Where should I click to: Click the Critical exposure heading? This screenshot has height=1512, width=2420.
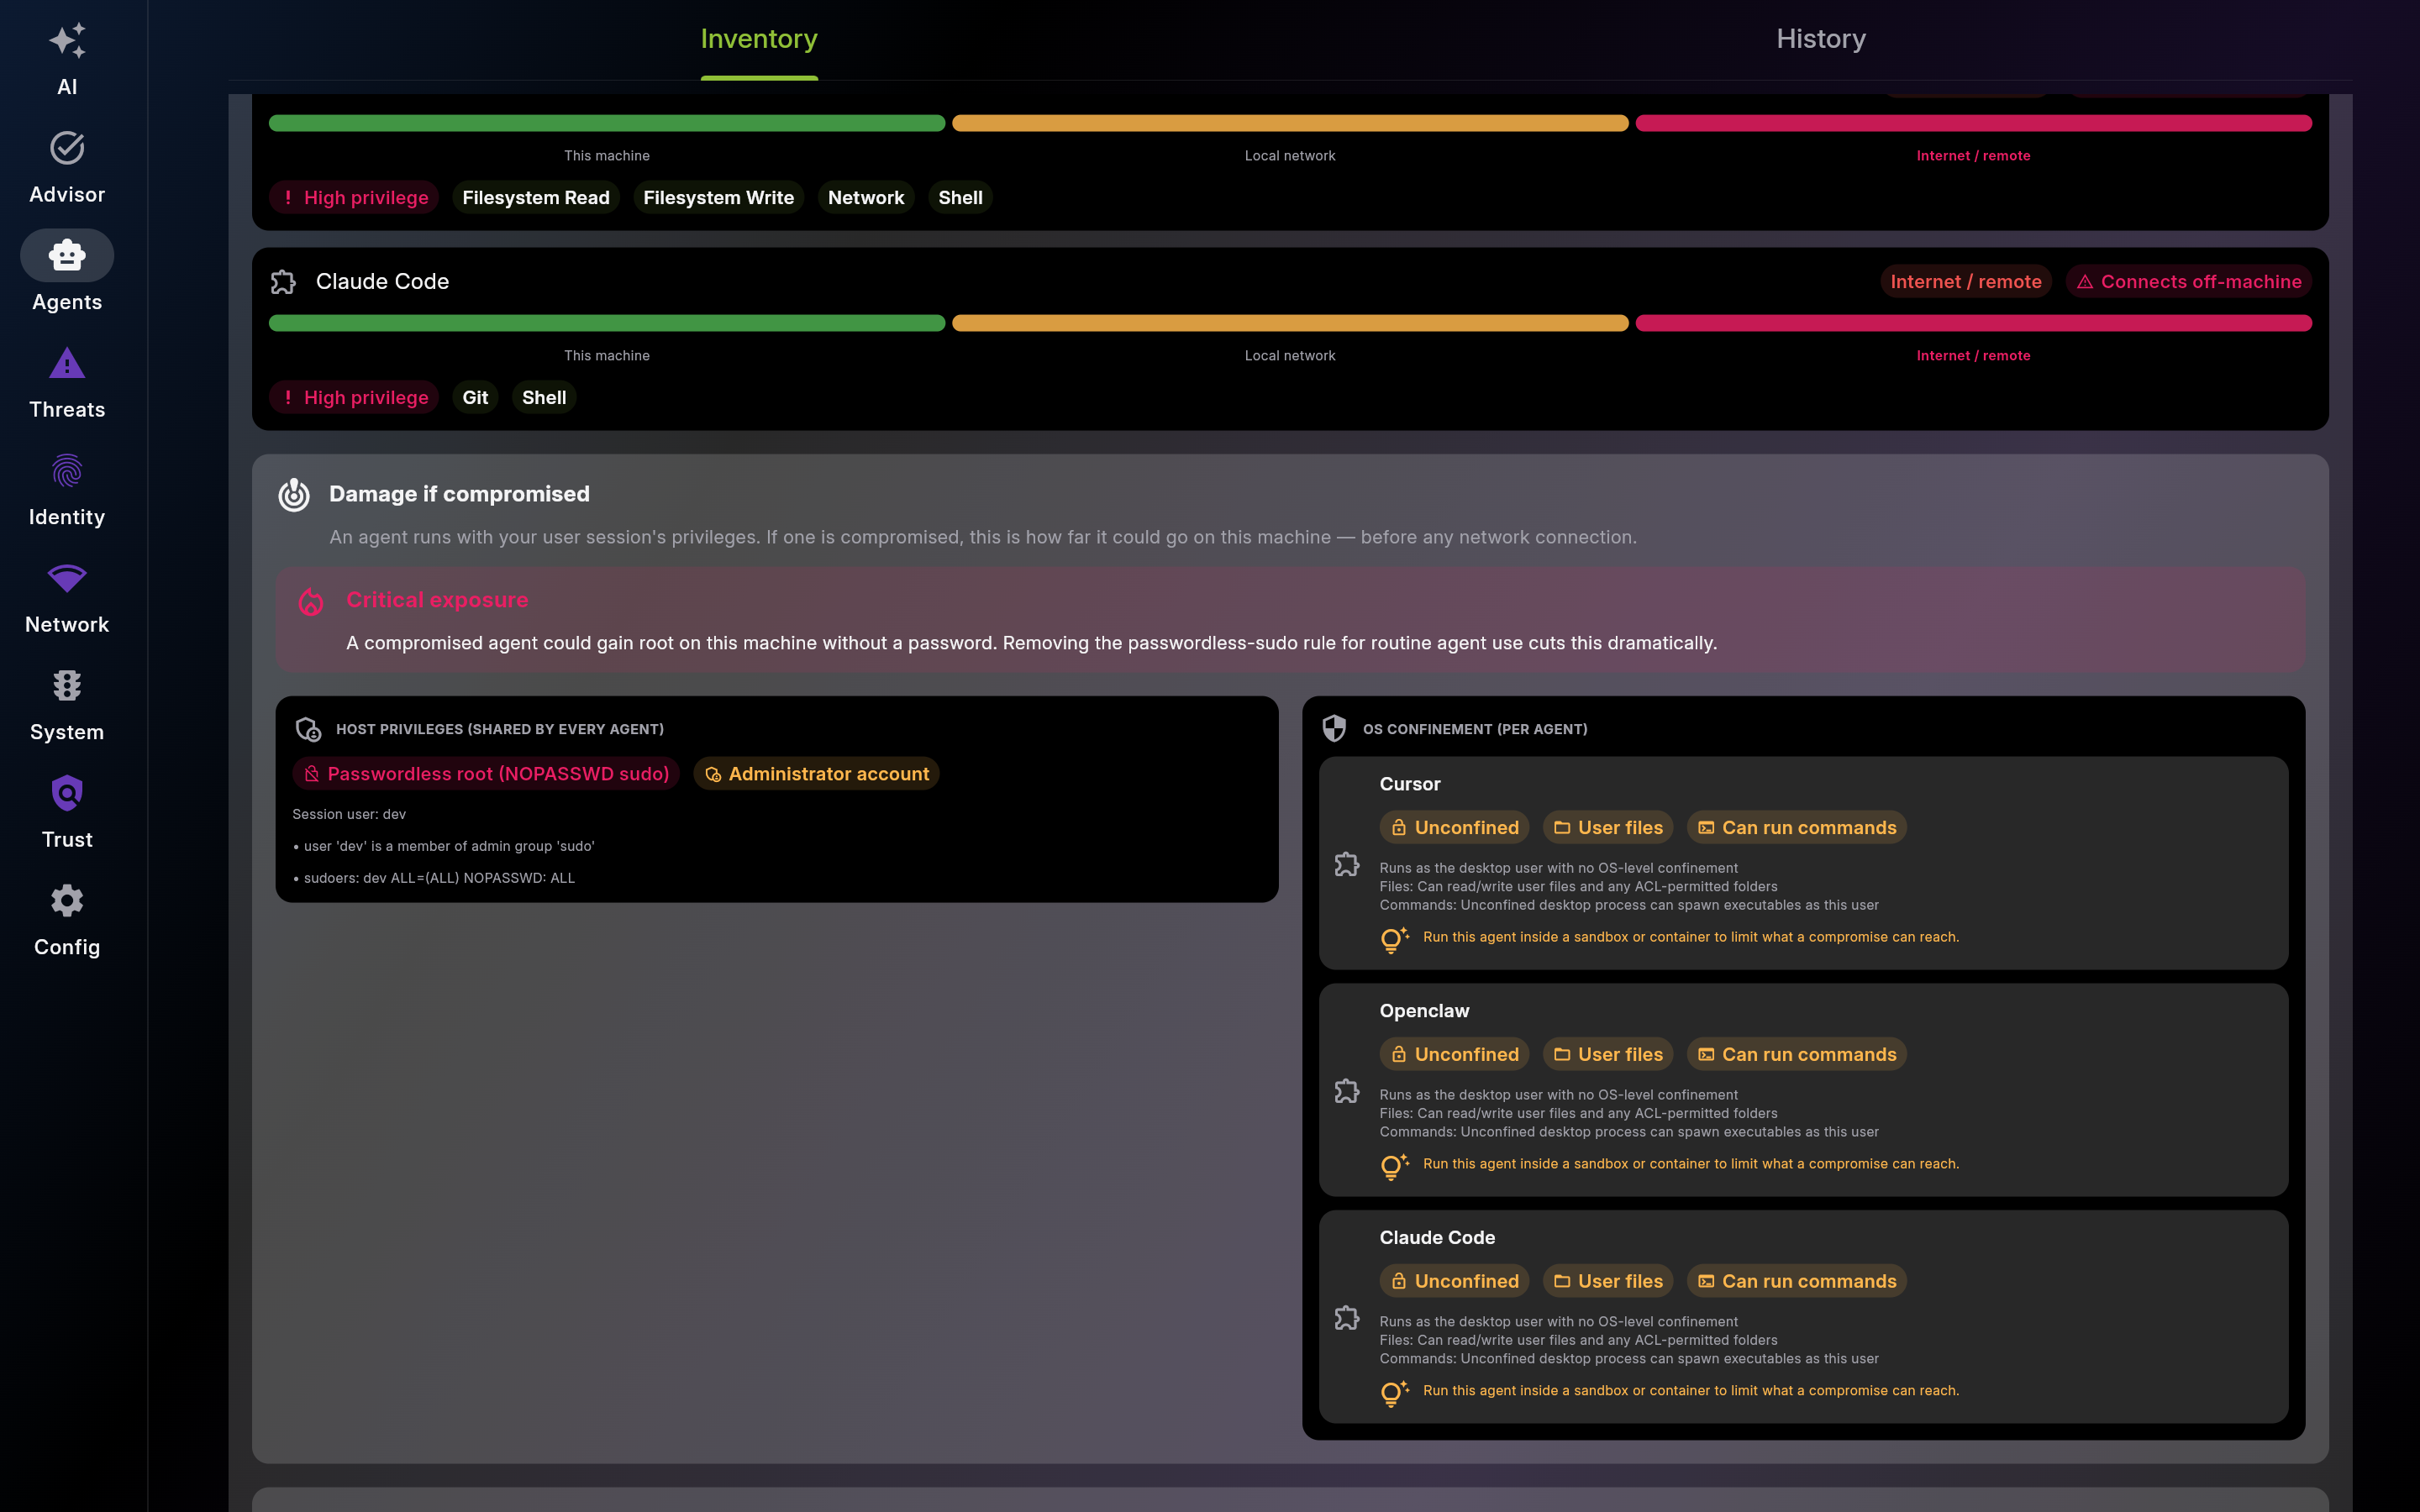tap(437, 600)
